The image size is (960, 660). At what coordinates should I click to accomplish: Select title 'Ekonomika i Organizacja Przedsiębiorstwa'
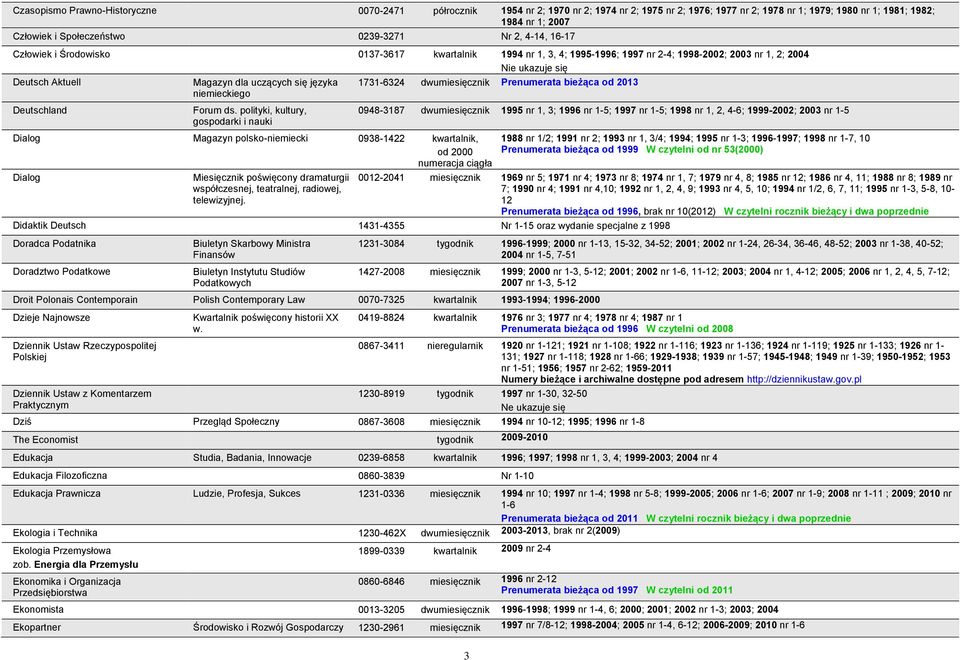(67, 587)
